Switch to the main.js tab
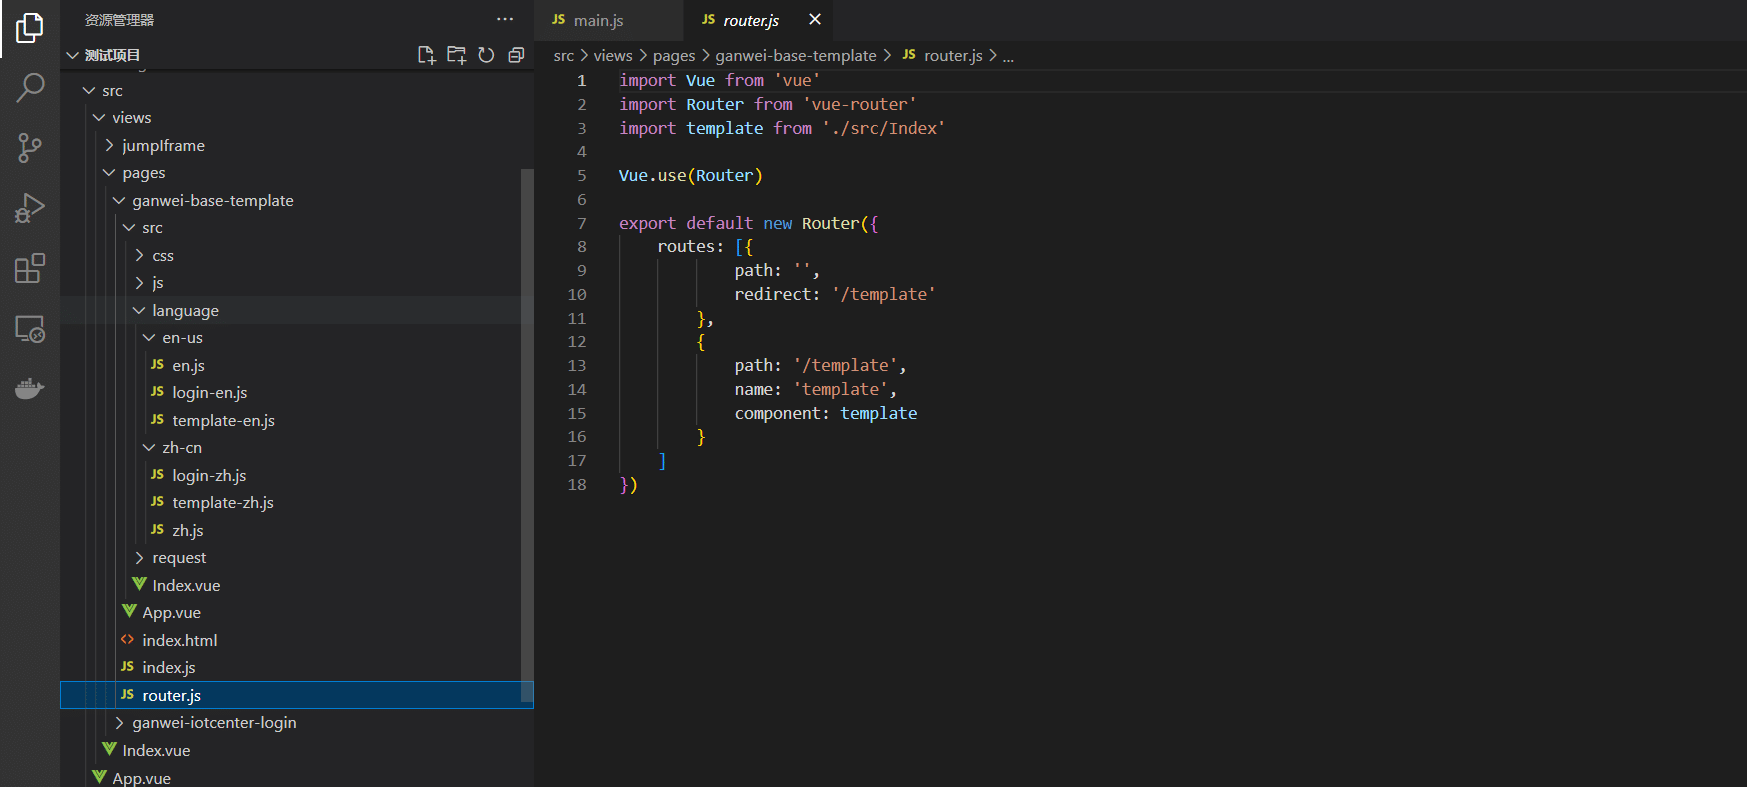Image resolution: width=1747 pixels, height=787 pixels. pyautogui.click(x=598, y=20)
